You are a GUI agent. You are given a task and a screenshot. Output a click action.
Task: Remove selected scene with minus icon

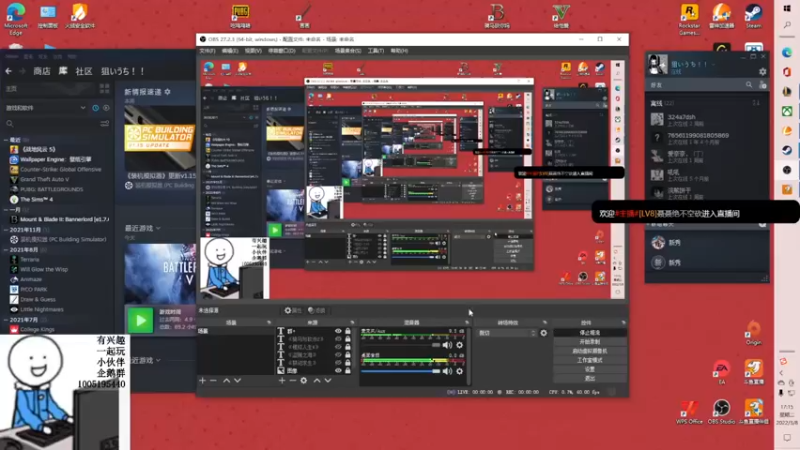(213, 381)
